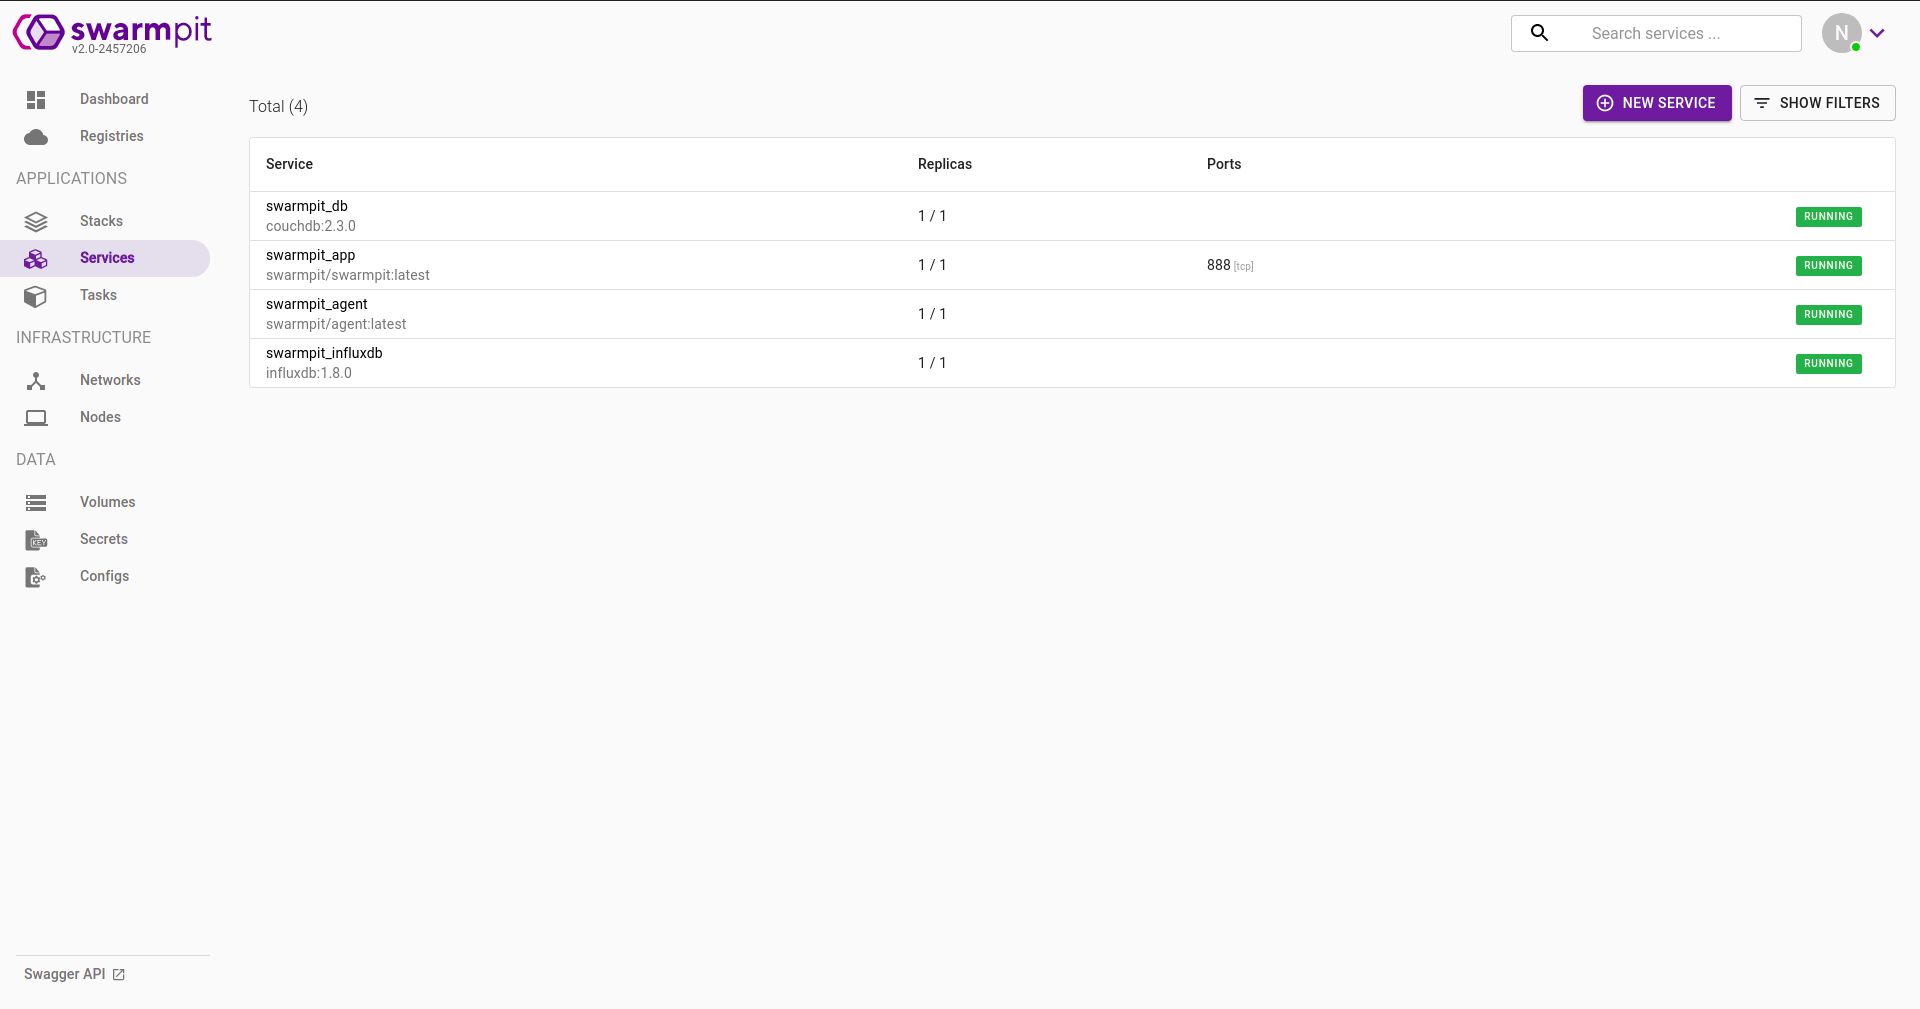Open the Dashboard menu item
Viewport: 1920px width, 1009px height.
105,99
